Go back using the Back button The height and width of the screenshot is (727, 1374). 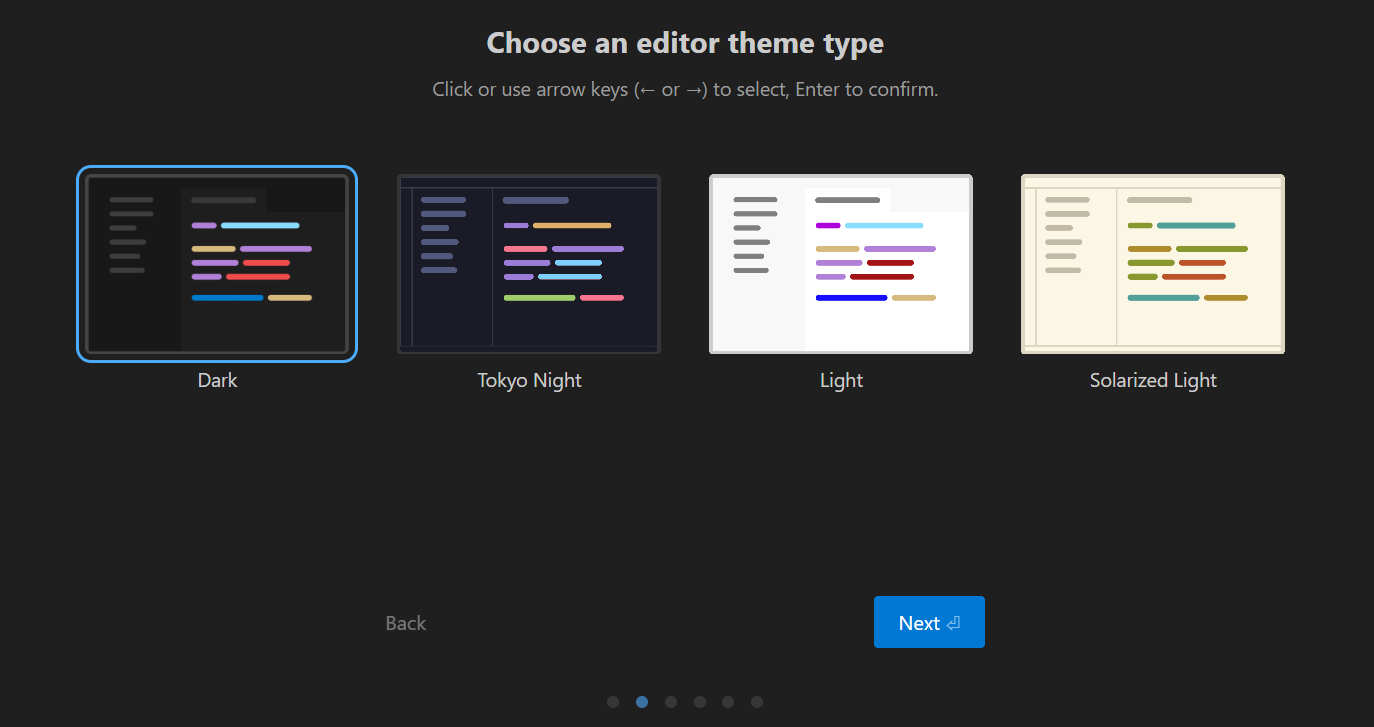(406, 623)
